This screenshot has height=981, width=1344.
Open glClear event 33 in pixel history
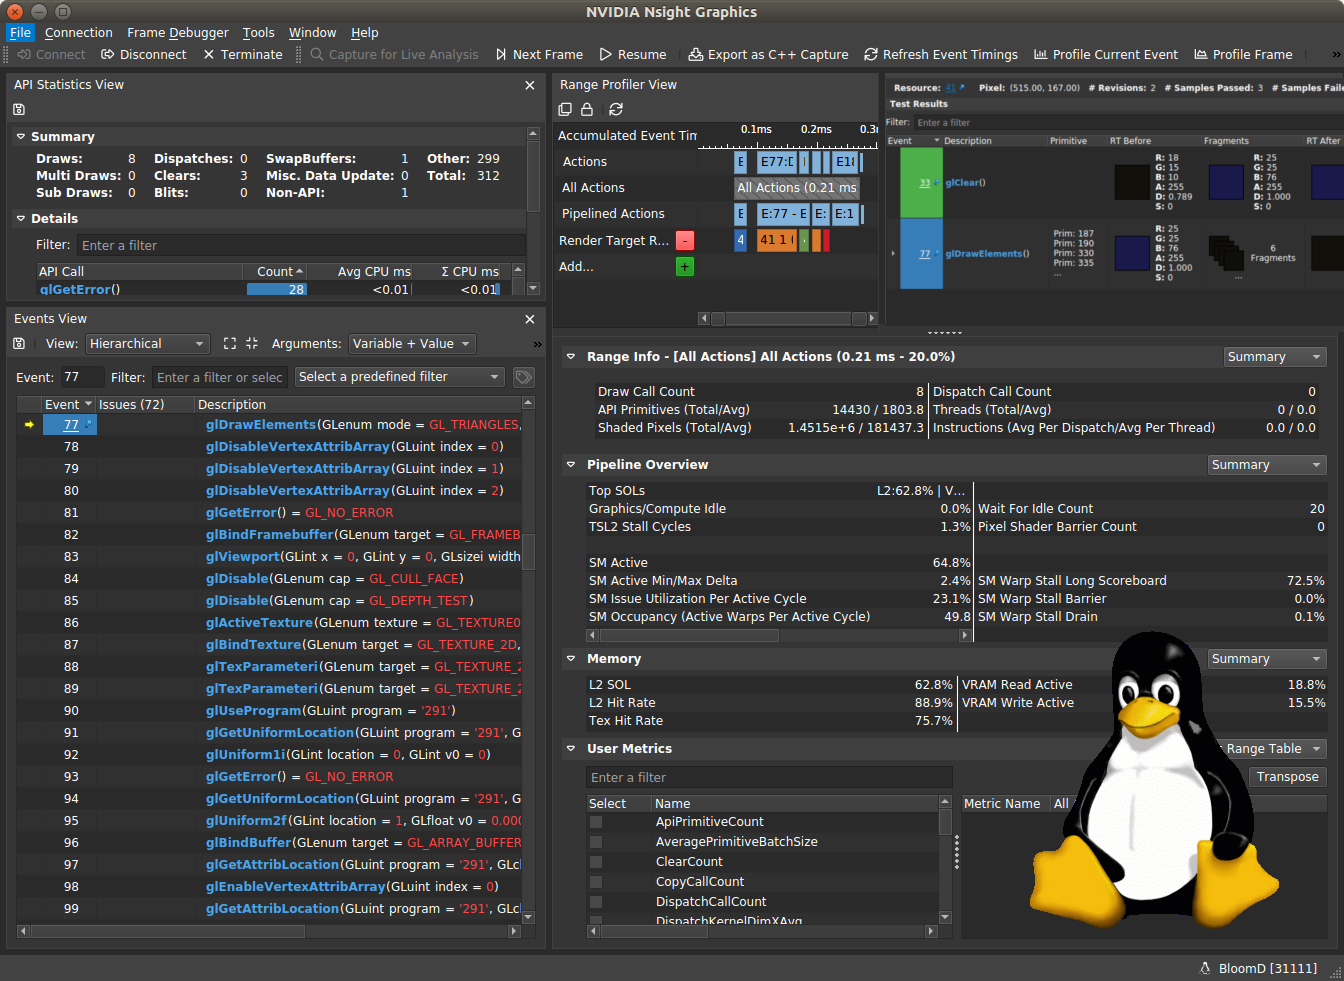pos(925,183)
